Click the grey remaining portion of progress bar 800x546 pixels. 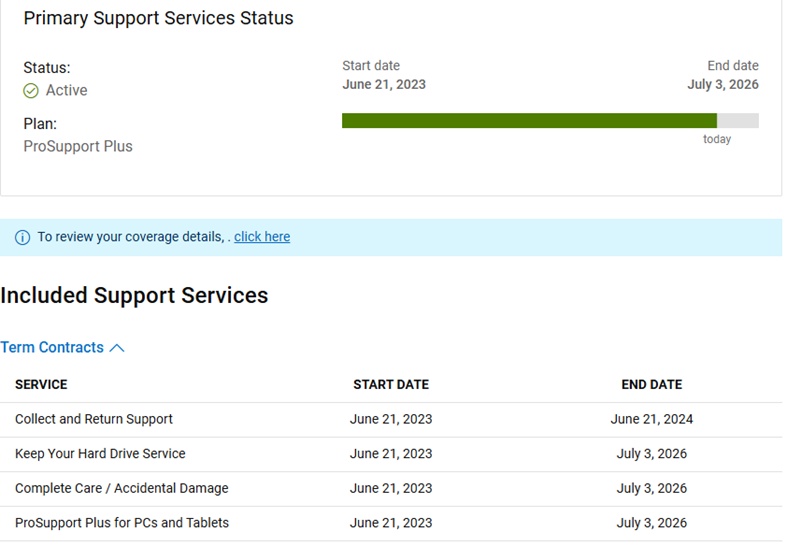point(738,121)
